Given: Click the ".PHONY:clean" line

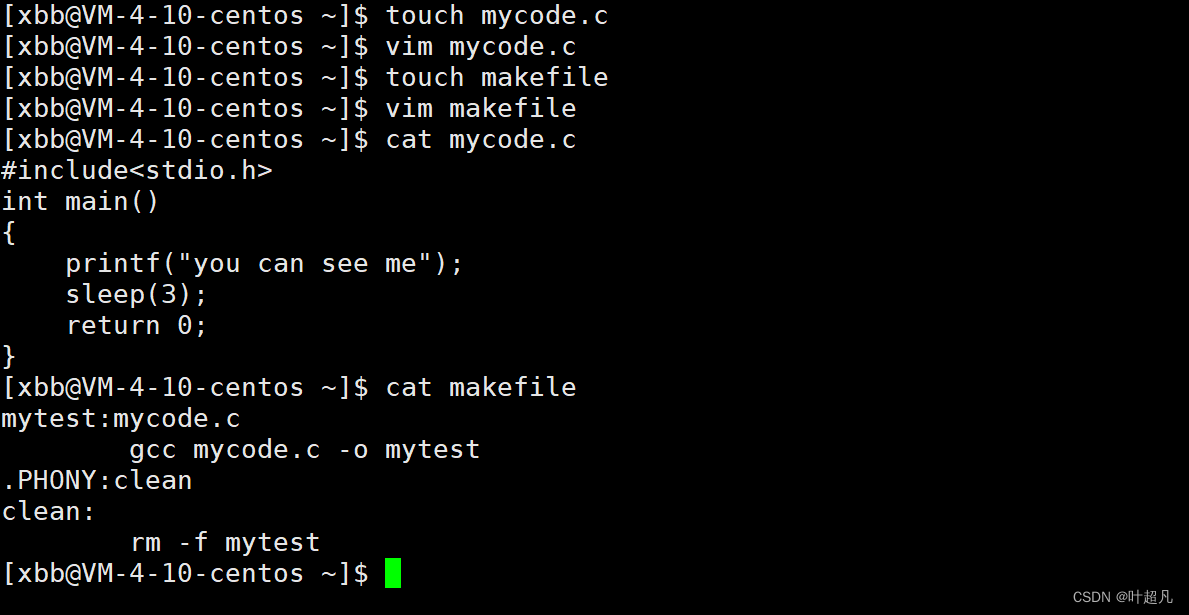Looking at the screenshot, I should tap(97, 481).
